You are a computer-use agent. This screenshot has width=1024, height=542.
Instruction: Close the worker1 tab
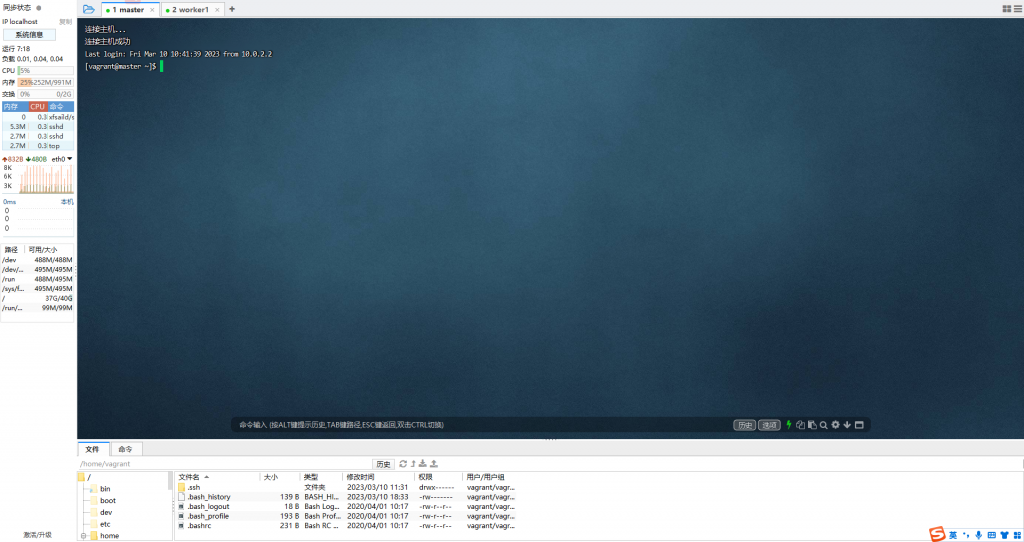(217, 10)
